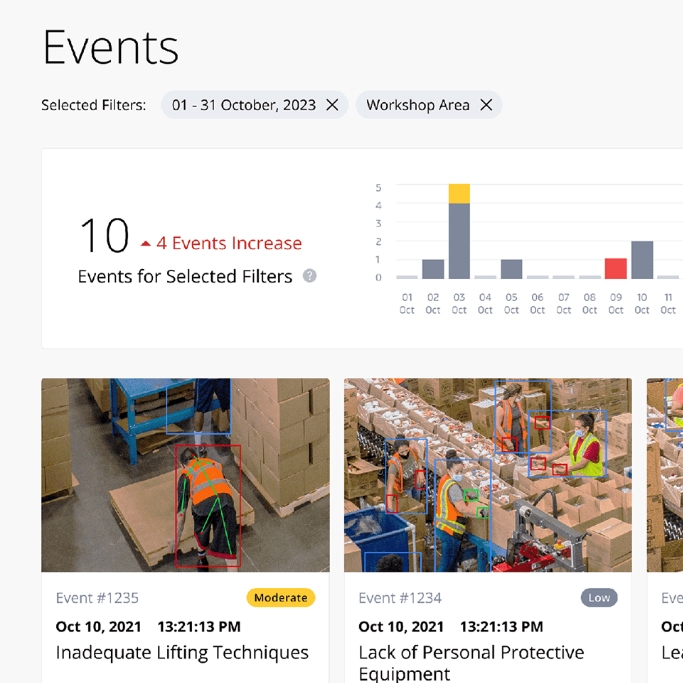
Task: Click the 09 Oct axis label
Action: point(616,303)
